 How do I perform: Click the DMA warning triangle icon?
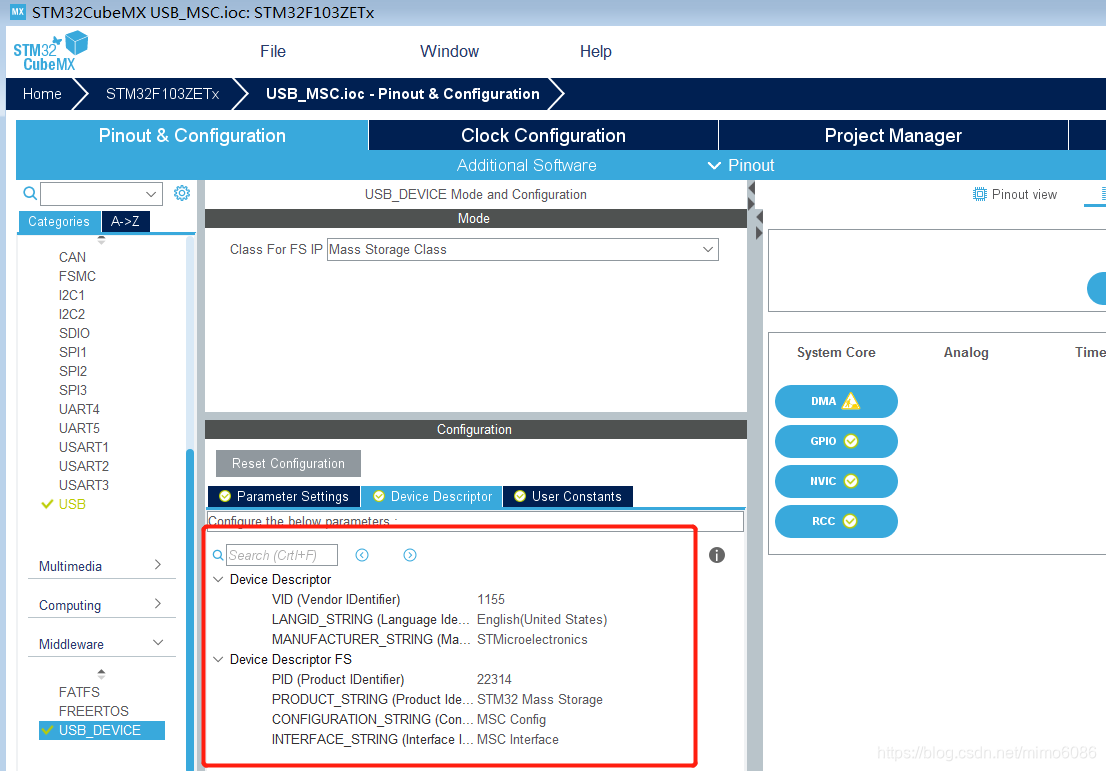click(x=851, y=401)
